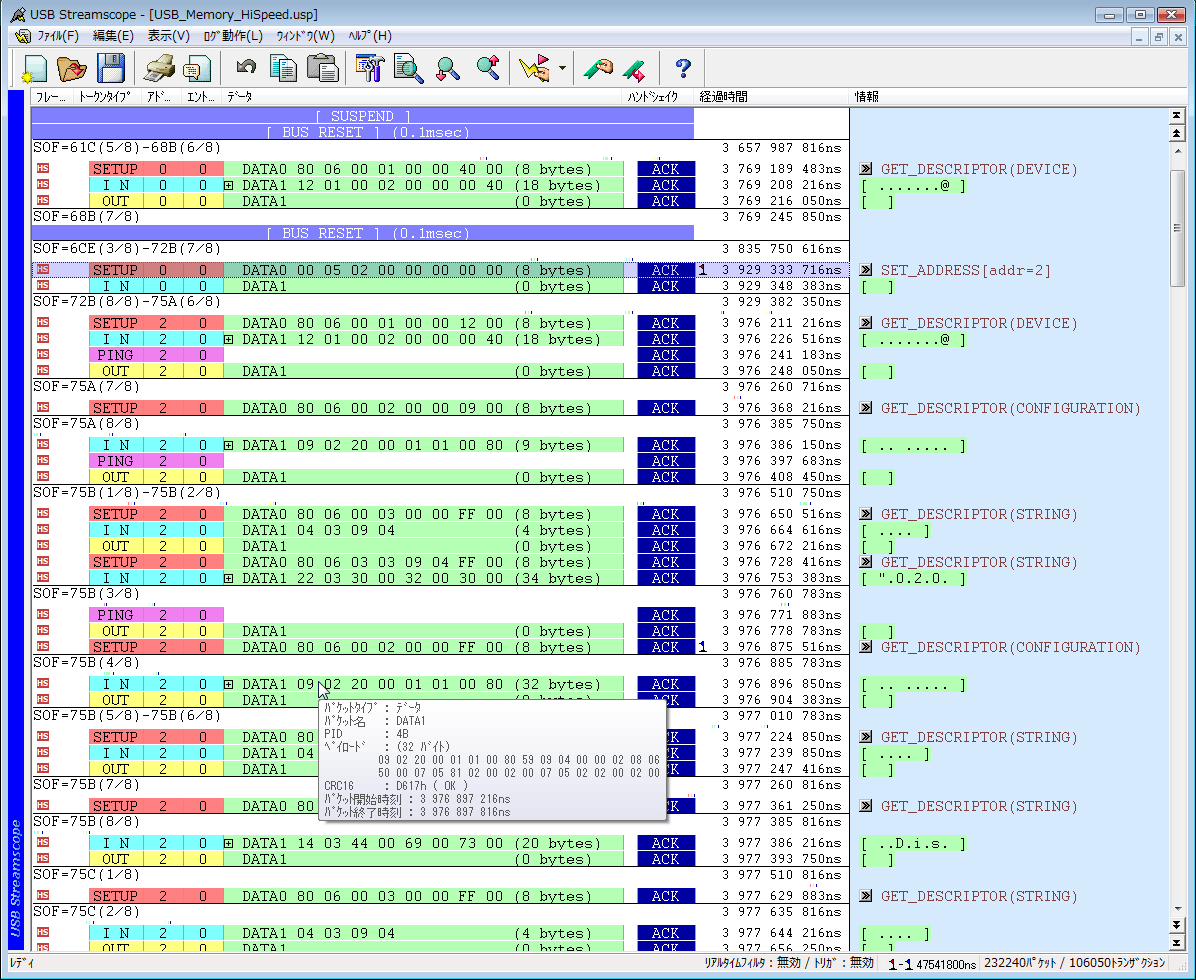Search upward with magnifier up-arrow icon
The width and height of the screenshot is (1196, 980).
pyautogui.click(x=487, y=69)
